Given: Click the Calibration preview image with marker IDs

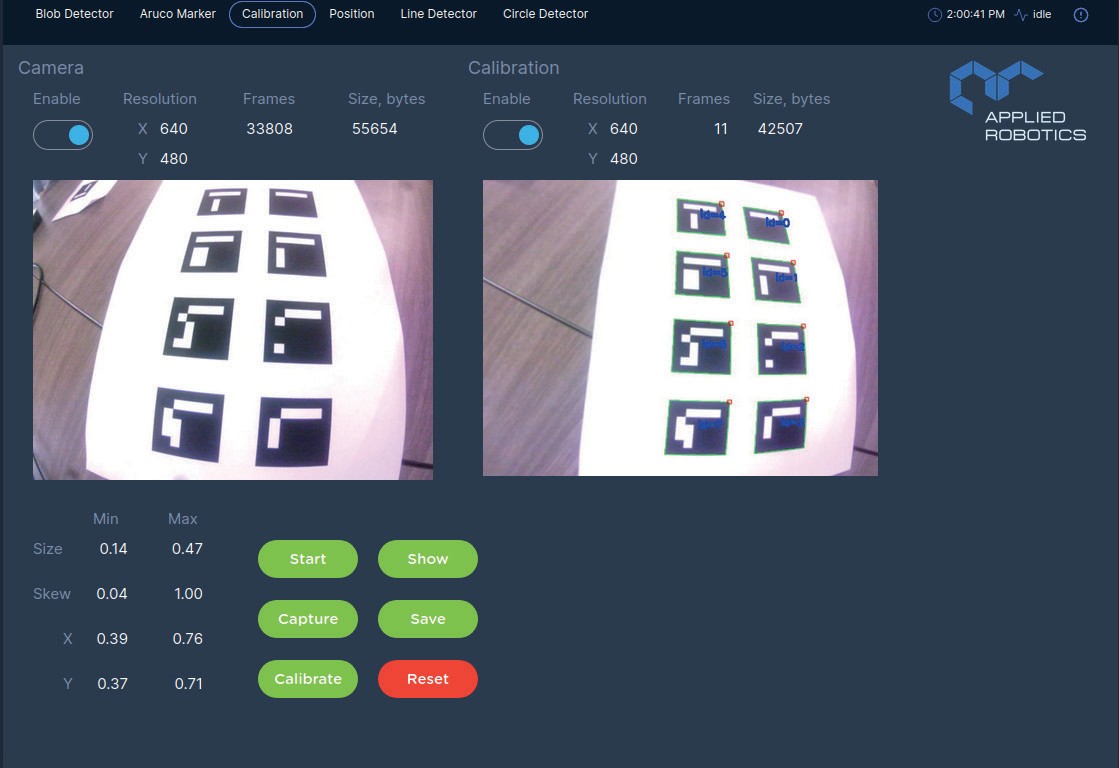Looking at the screenshot, I should [680, 328].
